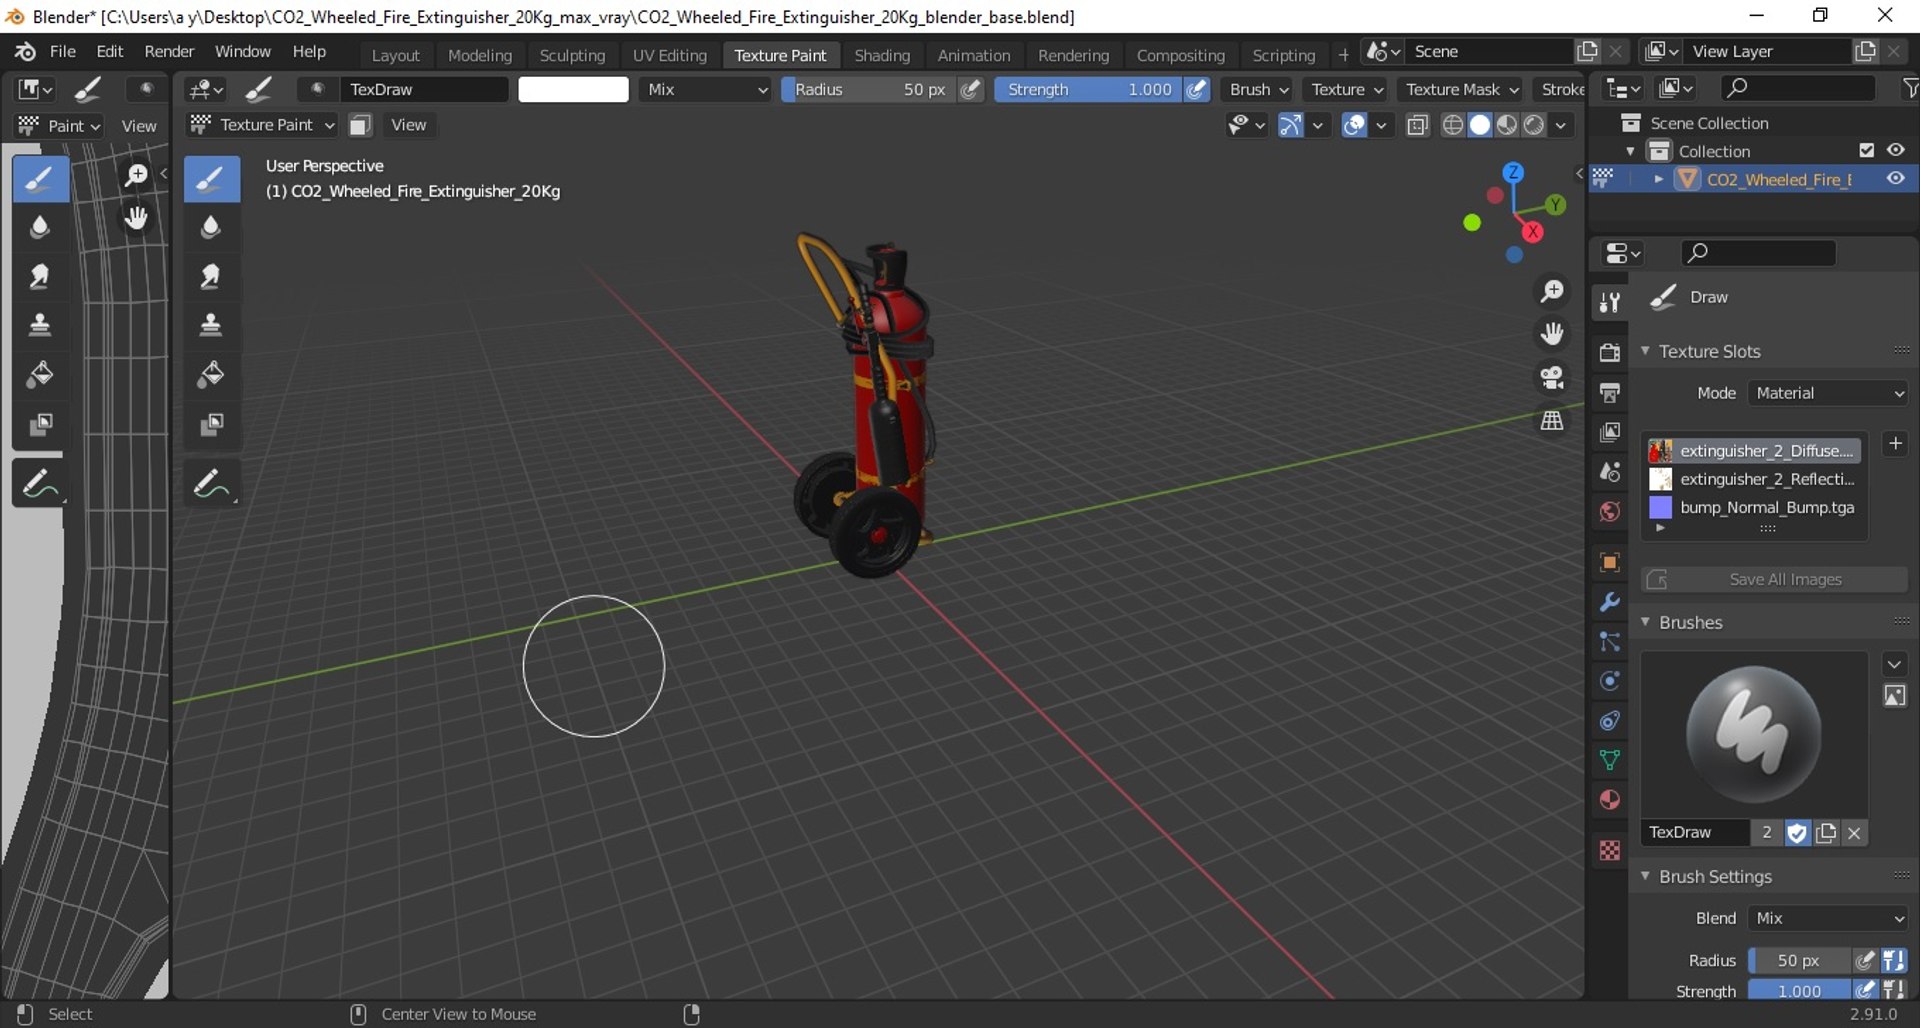Duplicate the TexDraw brush datablock

[1826, 833]
